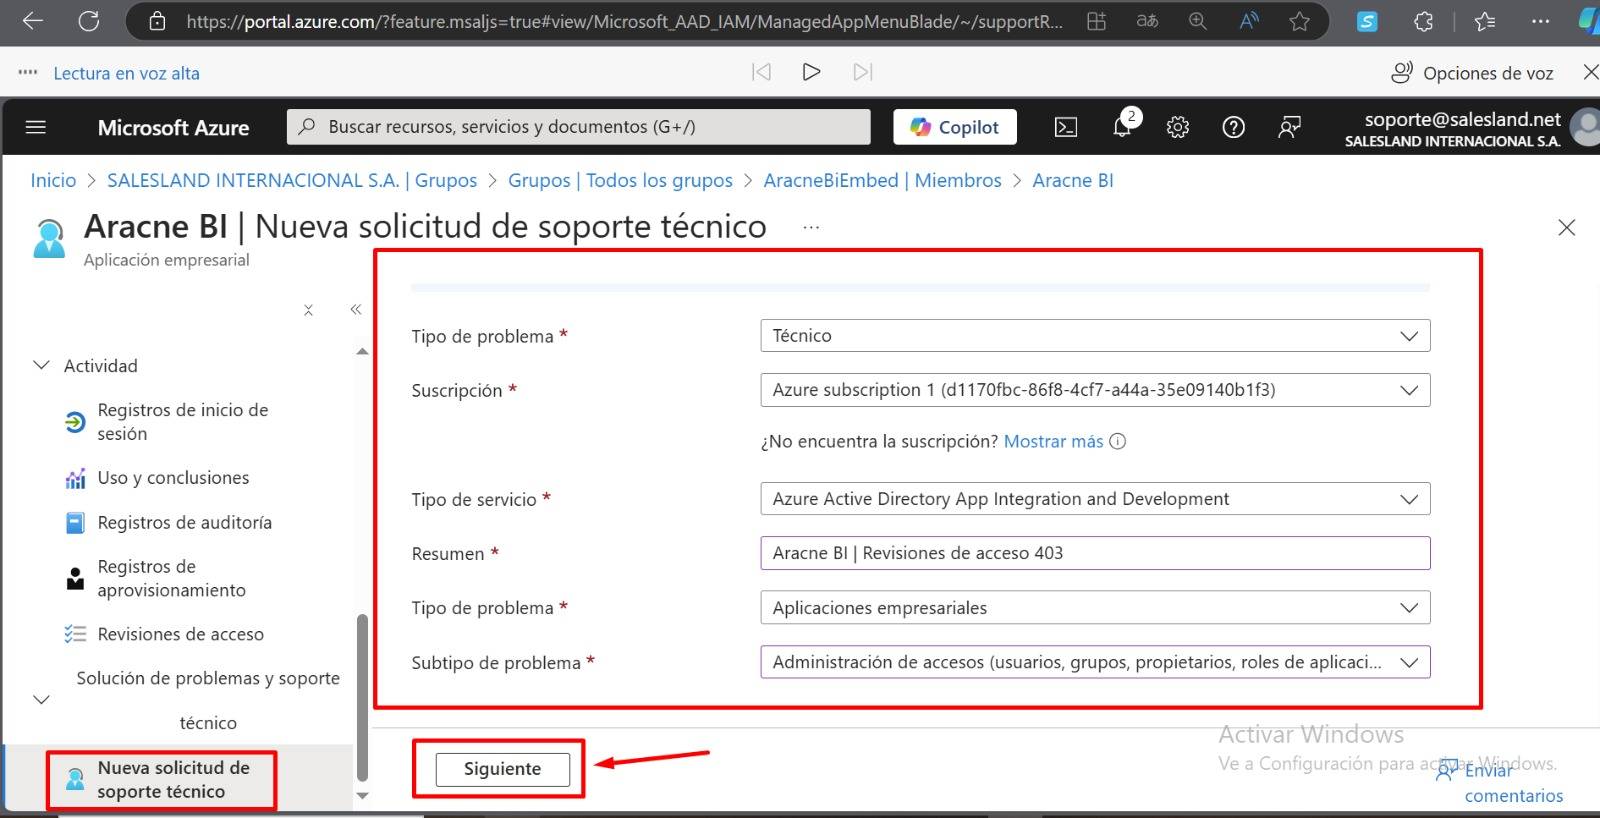Click the translate page icon
Viewport: 1600px width, 818px height.
[x=1147, y=21]
